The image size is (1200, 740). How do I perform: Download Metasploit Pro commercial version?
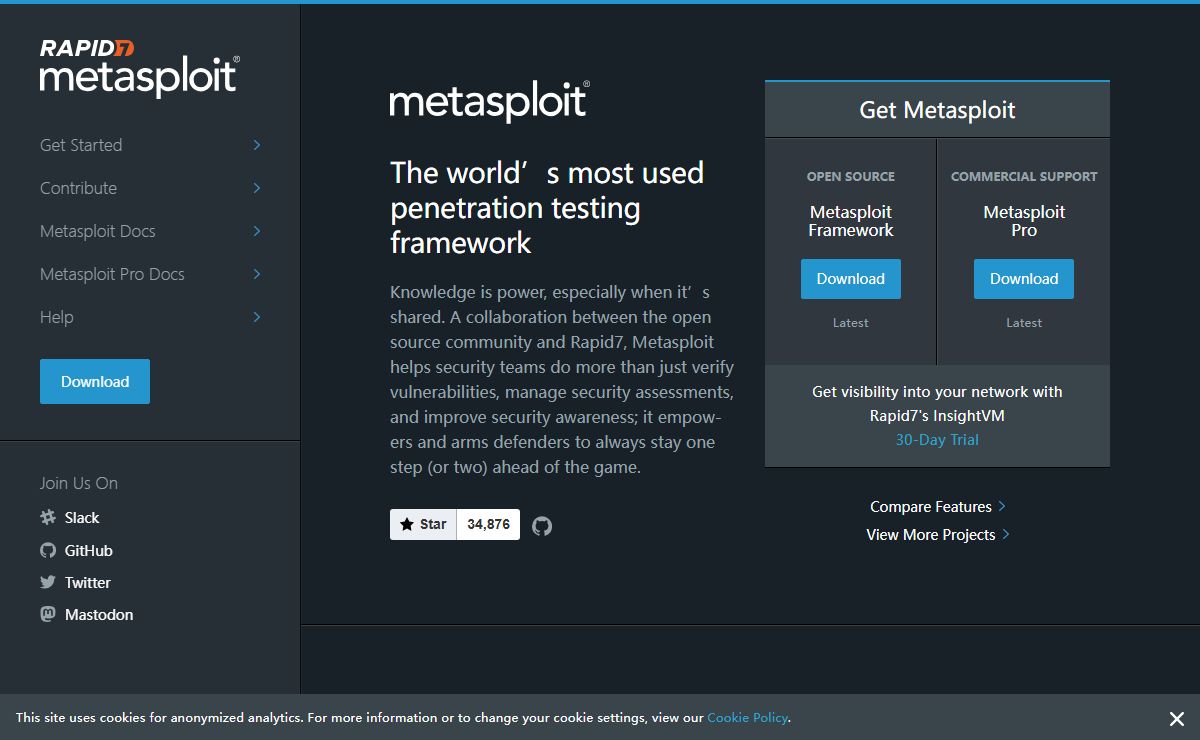tap(1024, 279)
